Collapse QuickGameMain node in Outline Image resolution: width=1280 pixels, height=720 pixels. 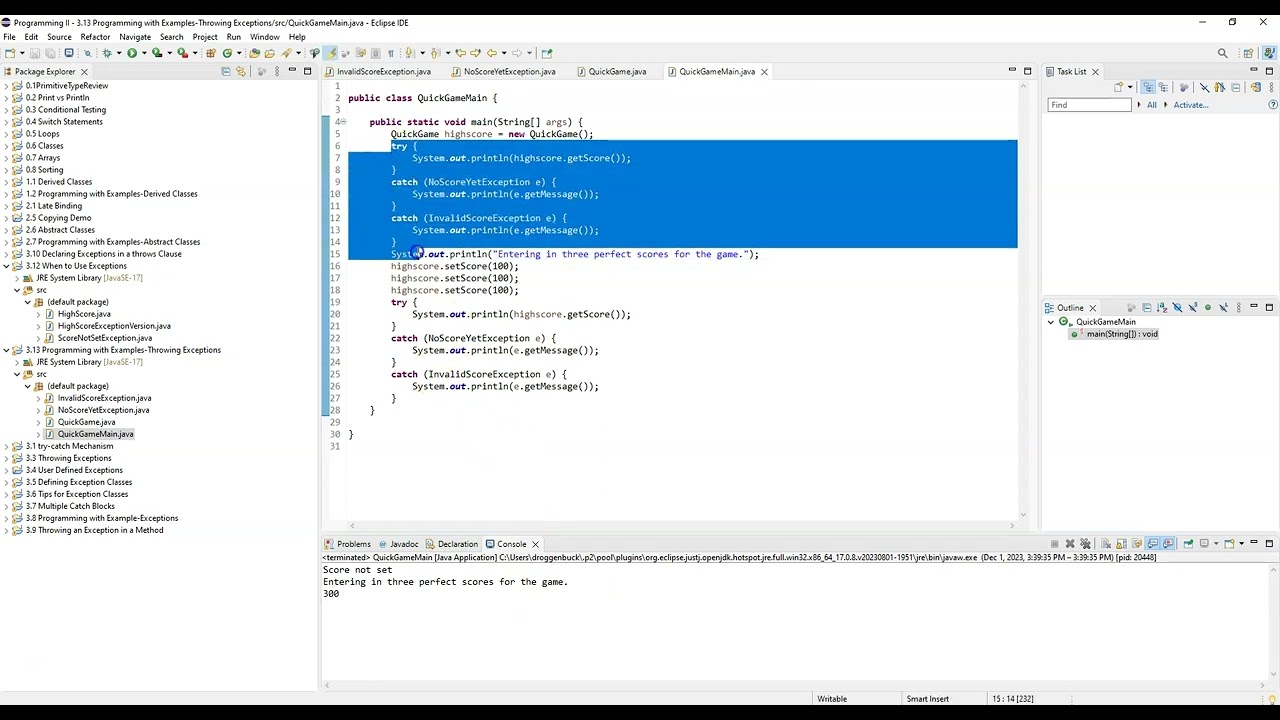click(1051, 322)
